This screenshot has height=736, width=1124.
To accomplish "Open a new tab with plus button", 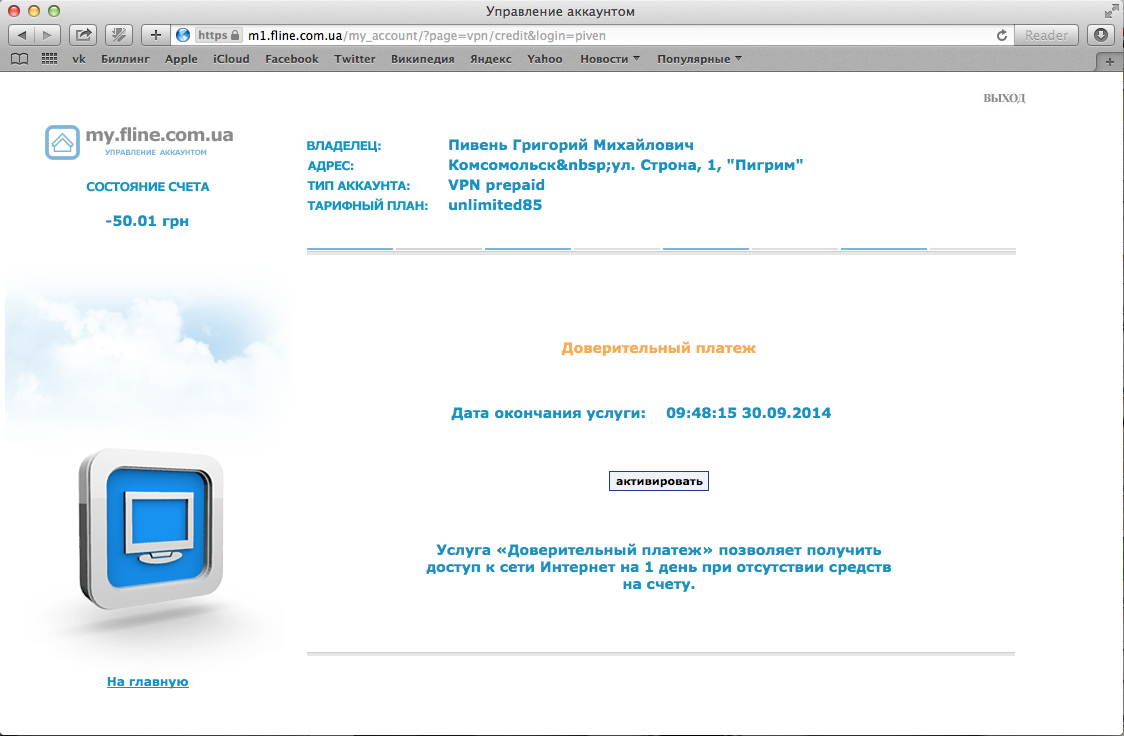I will pyautogui.click(x=1109, y=61).
